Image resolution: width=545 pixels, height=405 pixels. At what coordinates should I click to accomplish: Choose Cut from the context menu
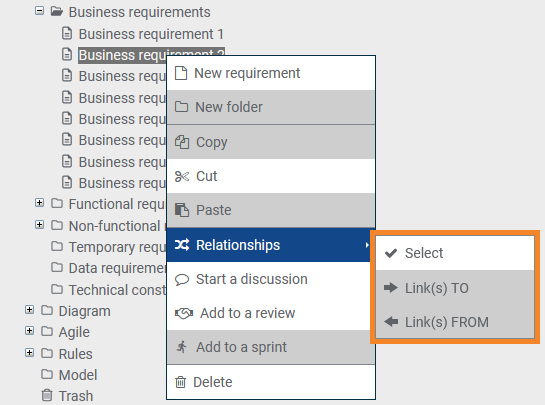point(271,176)
